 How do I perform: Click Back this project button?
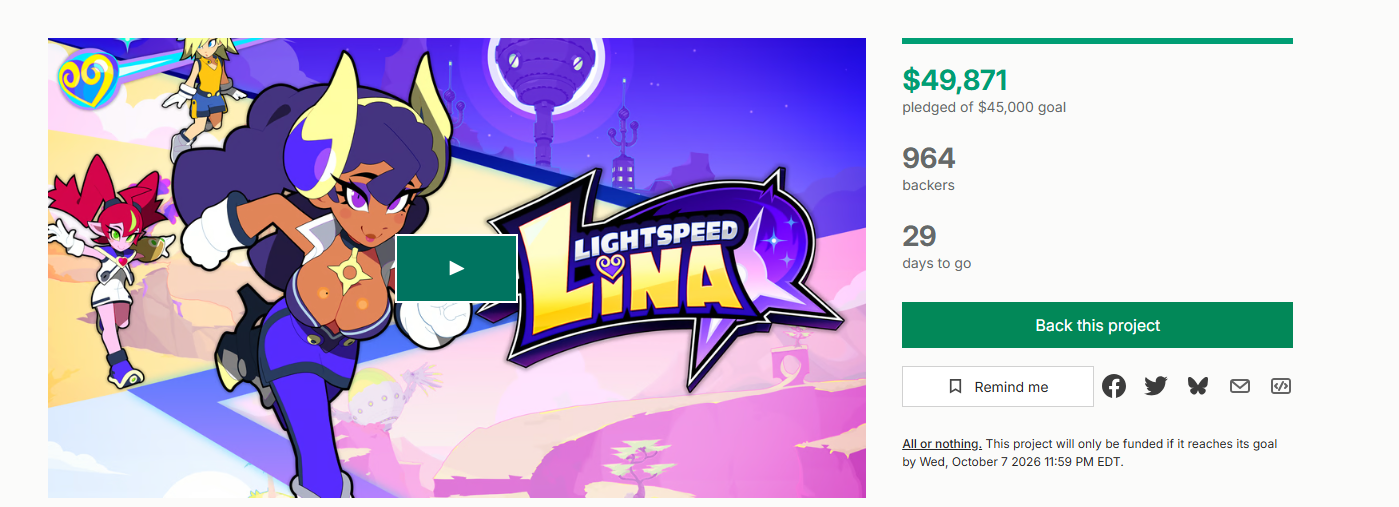pos(1097,325)
